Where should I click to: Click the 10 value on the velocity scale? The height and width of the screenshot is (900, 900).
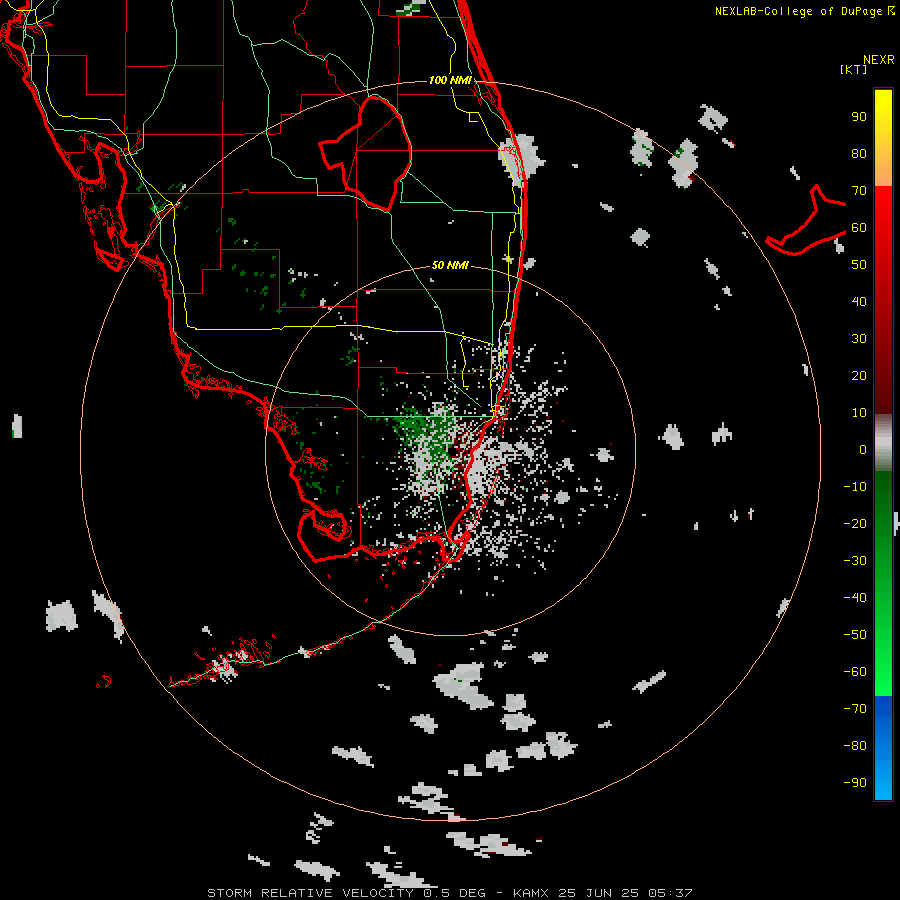point(859,413)
